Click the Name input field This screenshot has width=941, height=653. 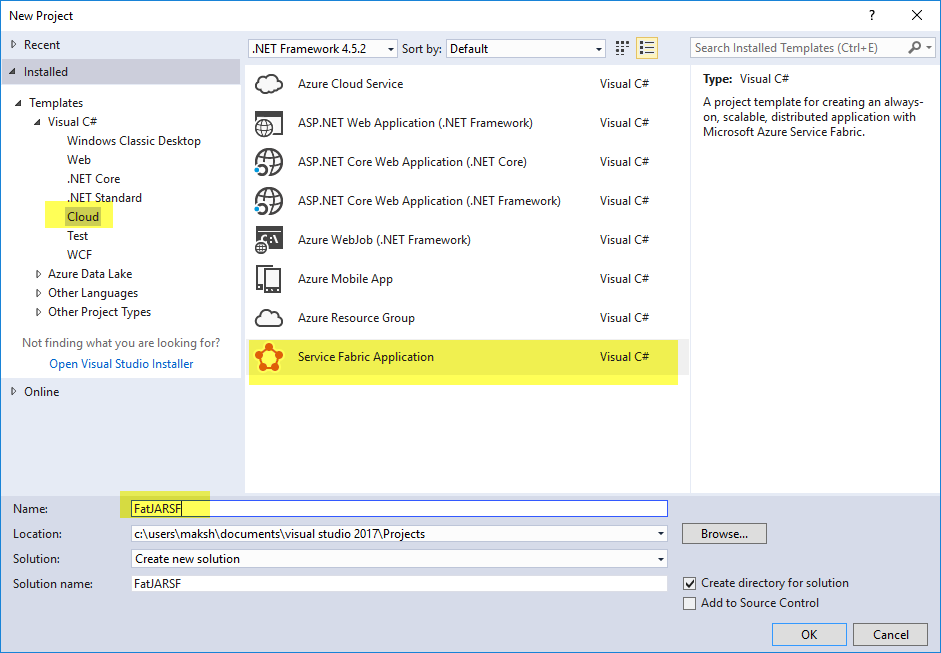tap(399, 508)
